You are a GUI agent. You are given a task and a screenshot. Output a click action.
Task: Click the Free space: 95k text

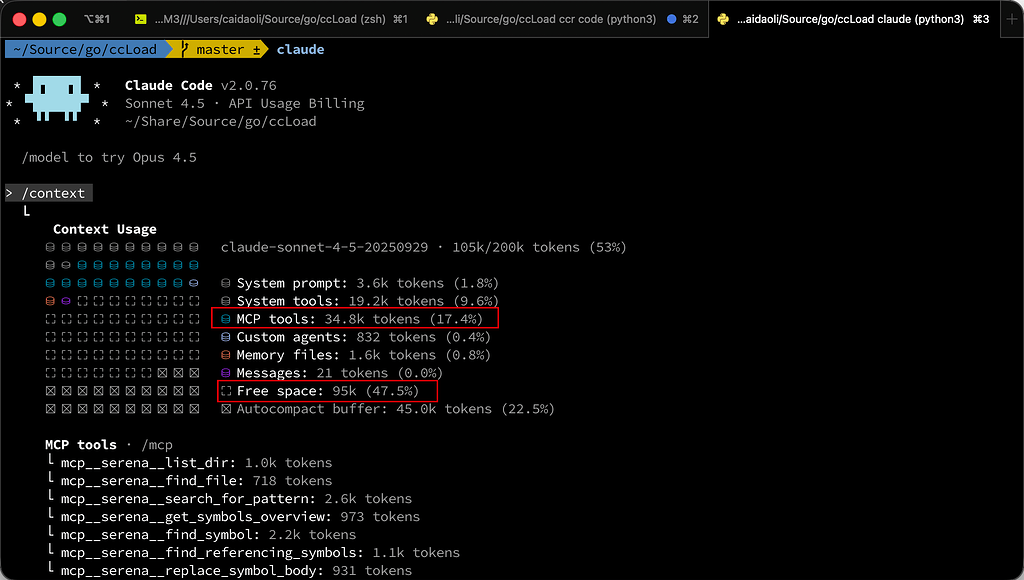tap(328, 391)
